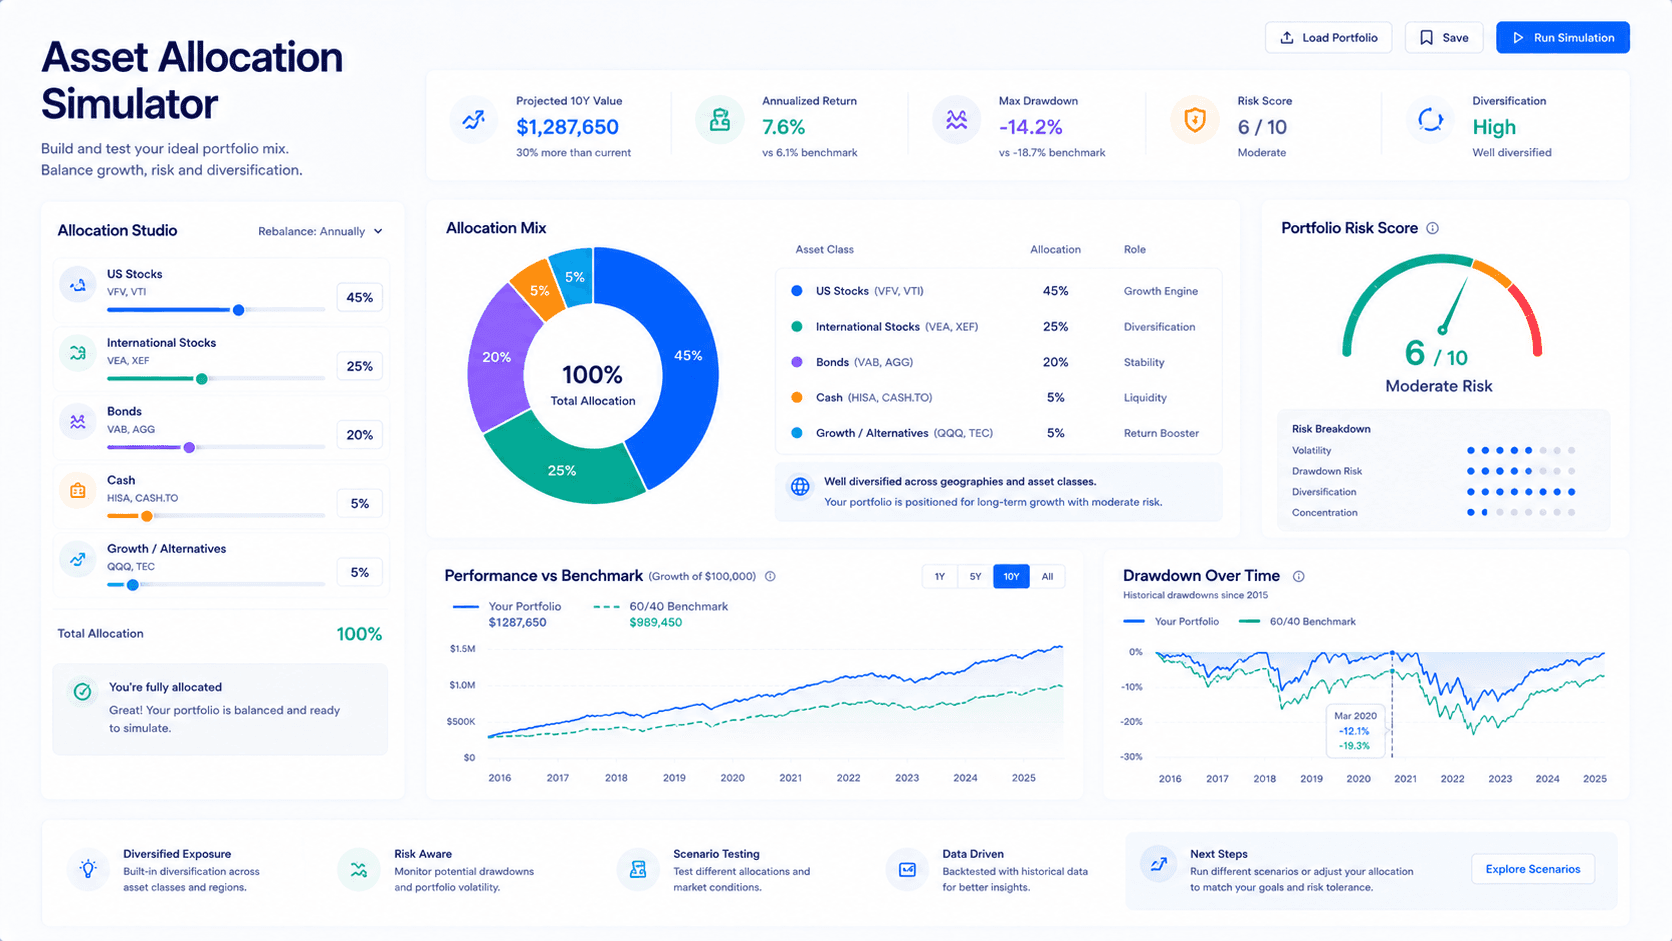Switch chart range to 1Y

point(940,576)
